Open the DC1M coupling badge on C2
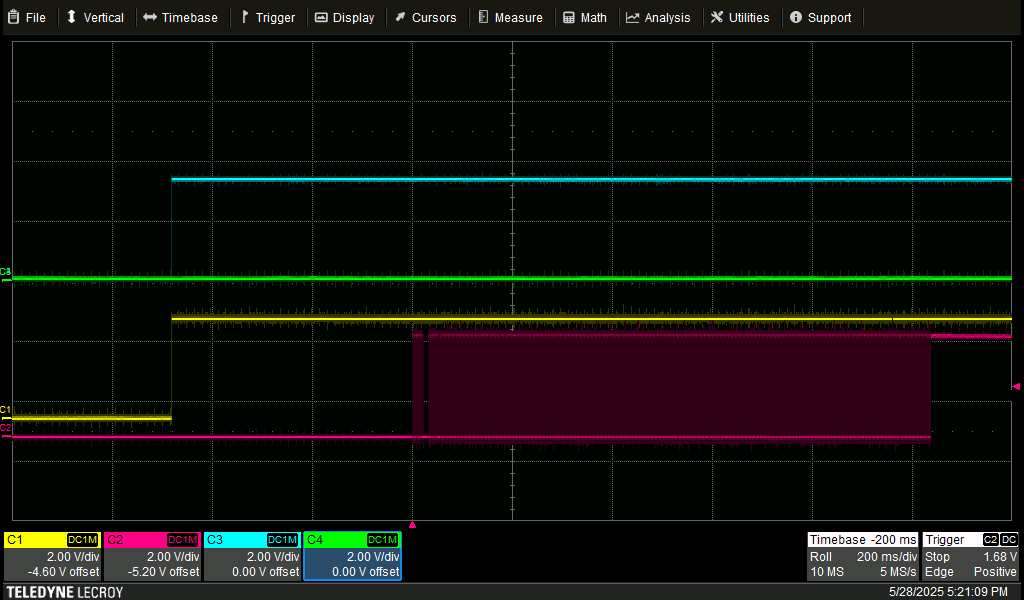Image resolution: width=1024 pixels, height=600 pixels. 183,540
